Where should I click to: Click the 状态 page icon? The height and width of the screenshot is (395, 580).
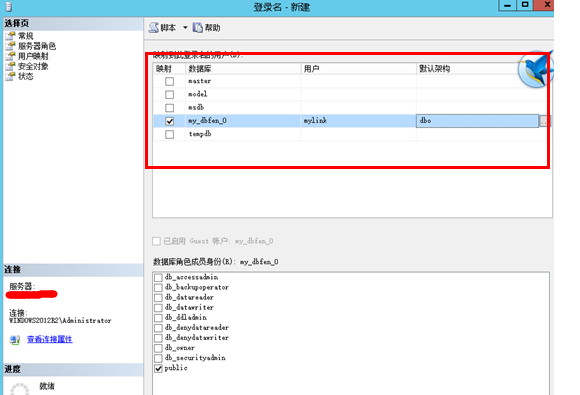point(11,76)
